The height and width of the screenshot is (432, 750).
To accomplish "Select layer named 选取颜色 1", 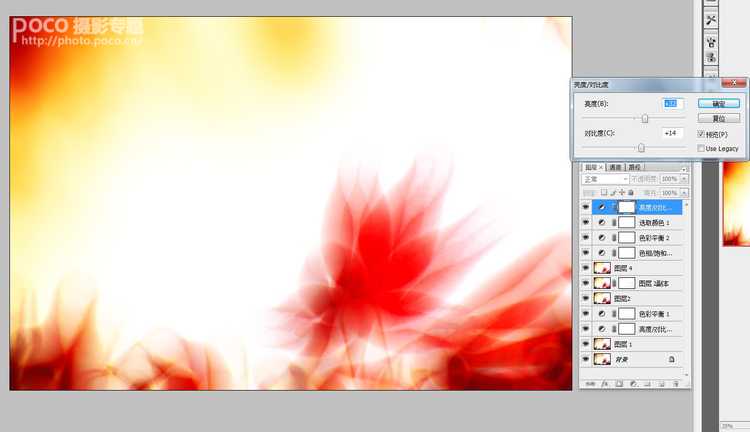I will (654, 222).
